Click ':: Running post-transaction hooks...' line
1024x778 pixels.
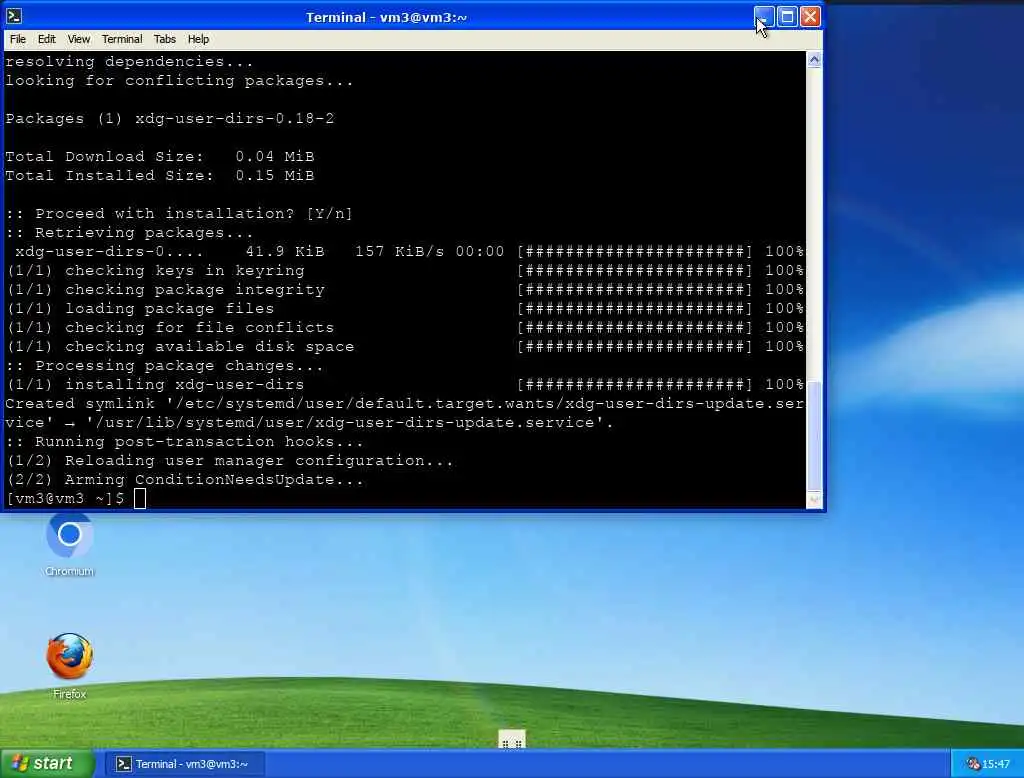(x=184, y=442)
